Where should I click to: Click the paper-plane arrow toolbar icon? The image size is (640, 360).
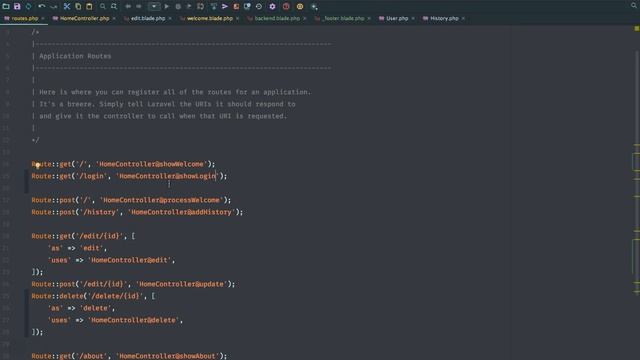[x=225, y=7]
